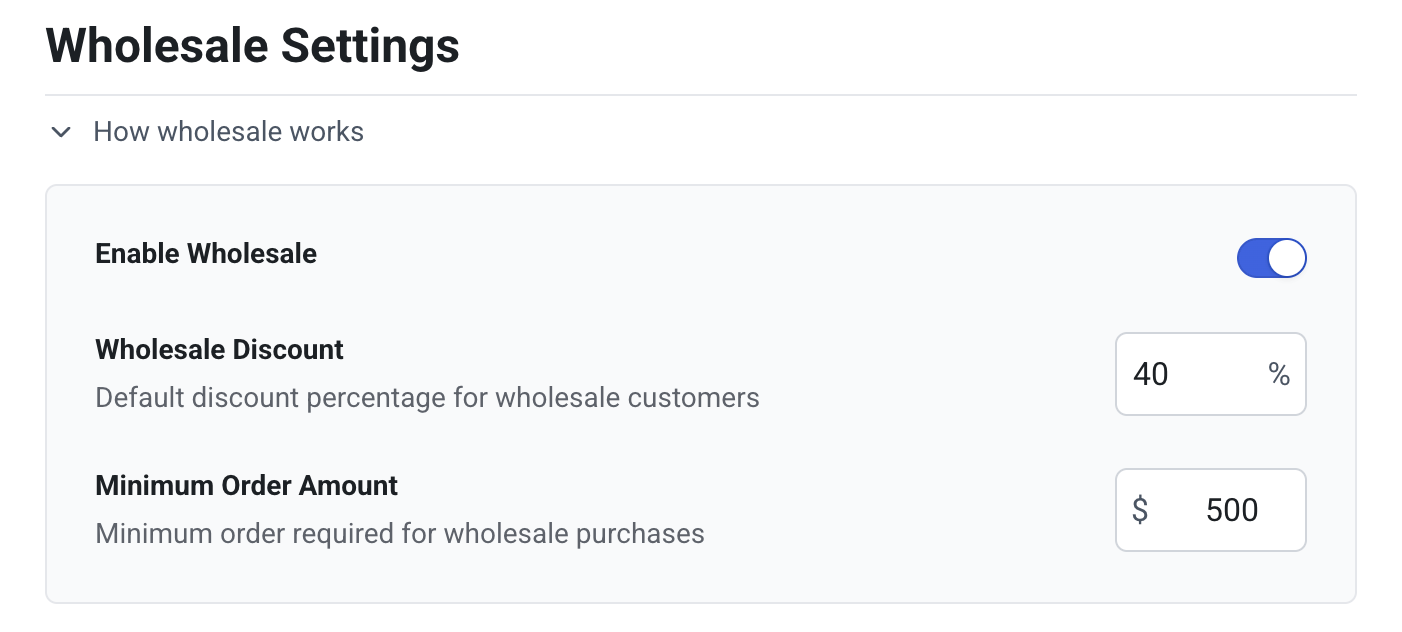Click the divider line under Wholesale Settings

tap(700, 95)
